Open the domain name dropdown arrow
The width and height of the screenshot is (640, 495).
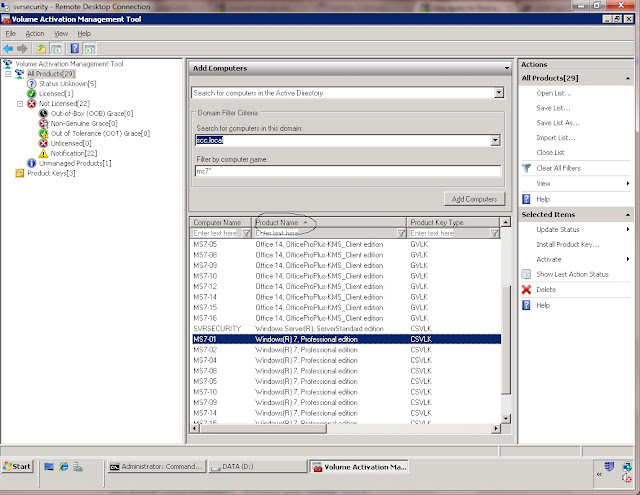pyautogui.click(x=495, y=140)
